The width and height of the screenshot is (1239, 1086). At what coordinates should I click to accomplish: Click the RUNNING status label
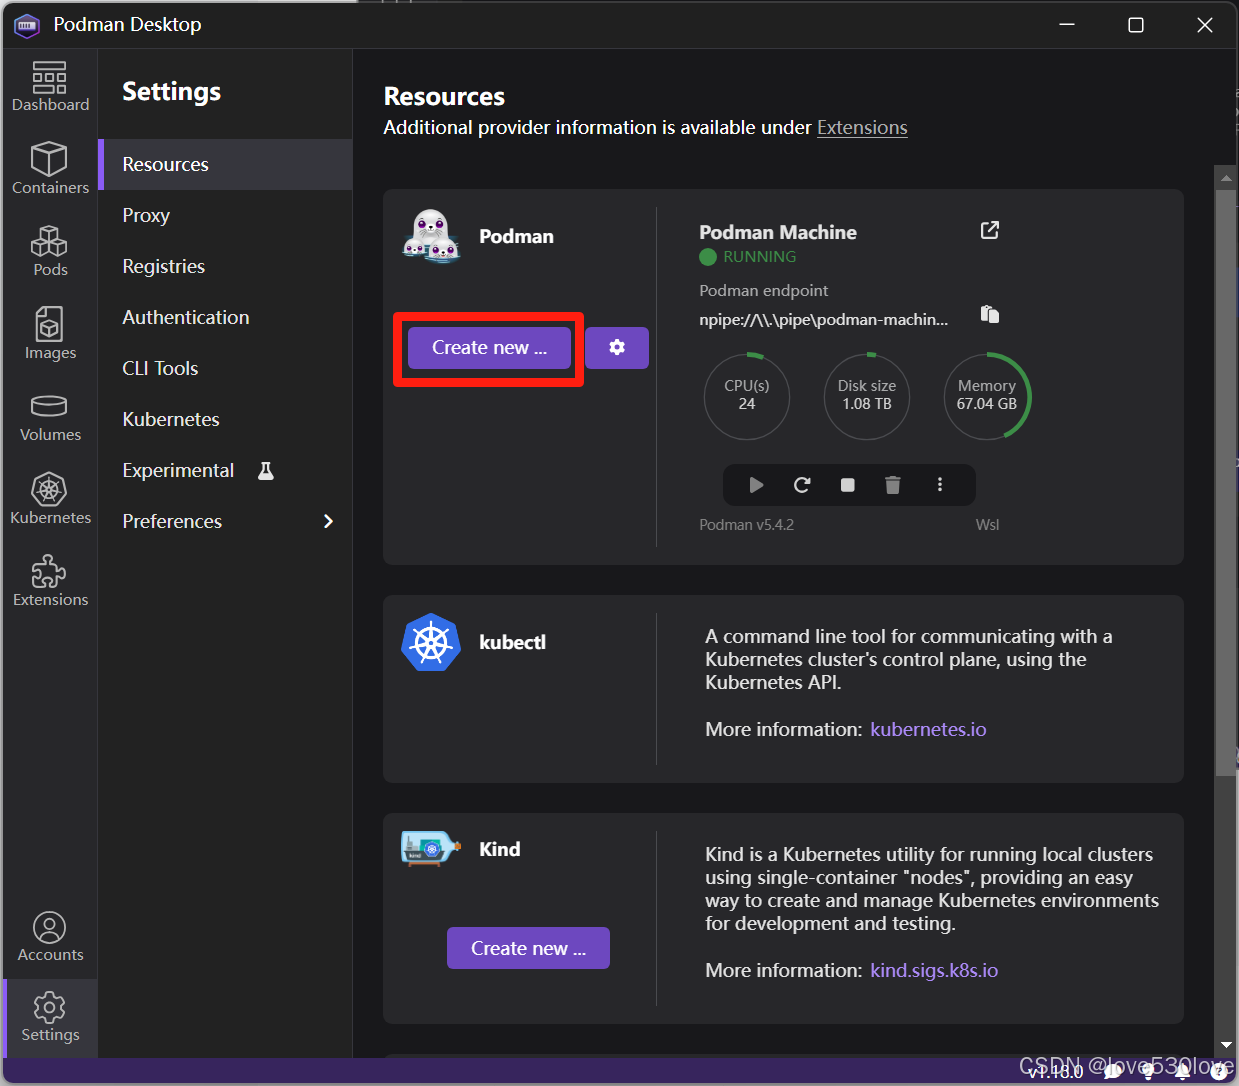pos(760,257)
